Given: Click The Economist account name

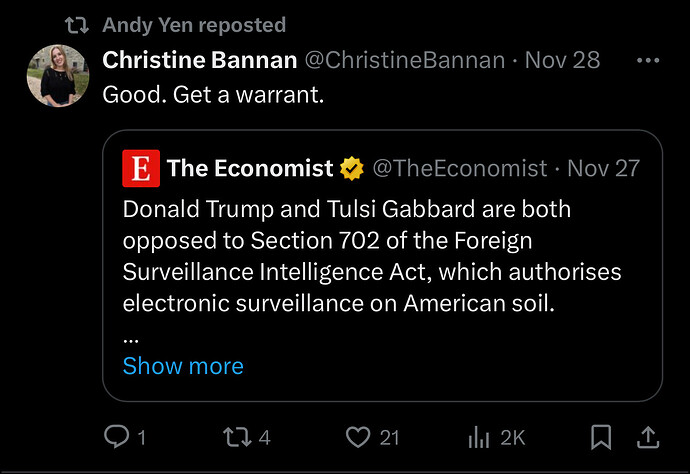Looking at the screenshot, I should click(x=250, y=168).
